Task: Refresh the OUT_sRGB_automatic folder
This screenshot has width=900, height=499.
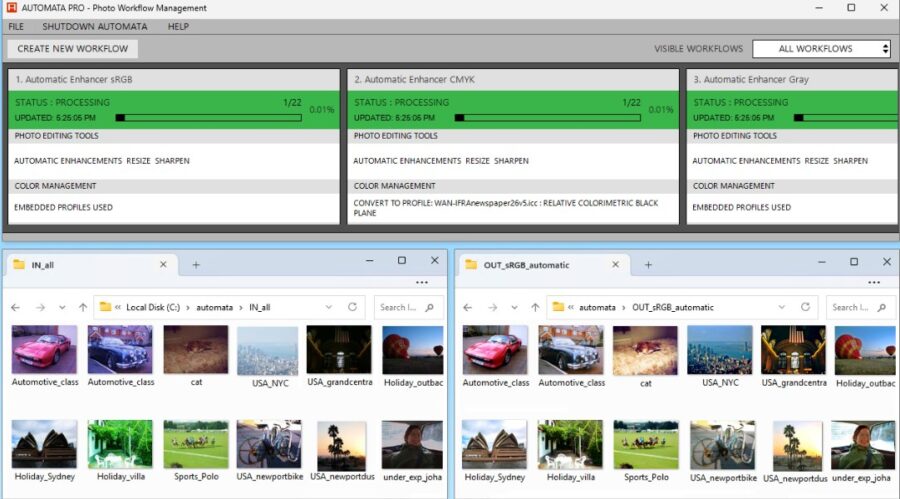Action: pos(805,307)
